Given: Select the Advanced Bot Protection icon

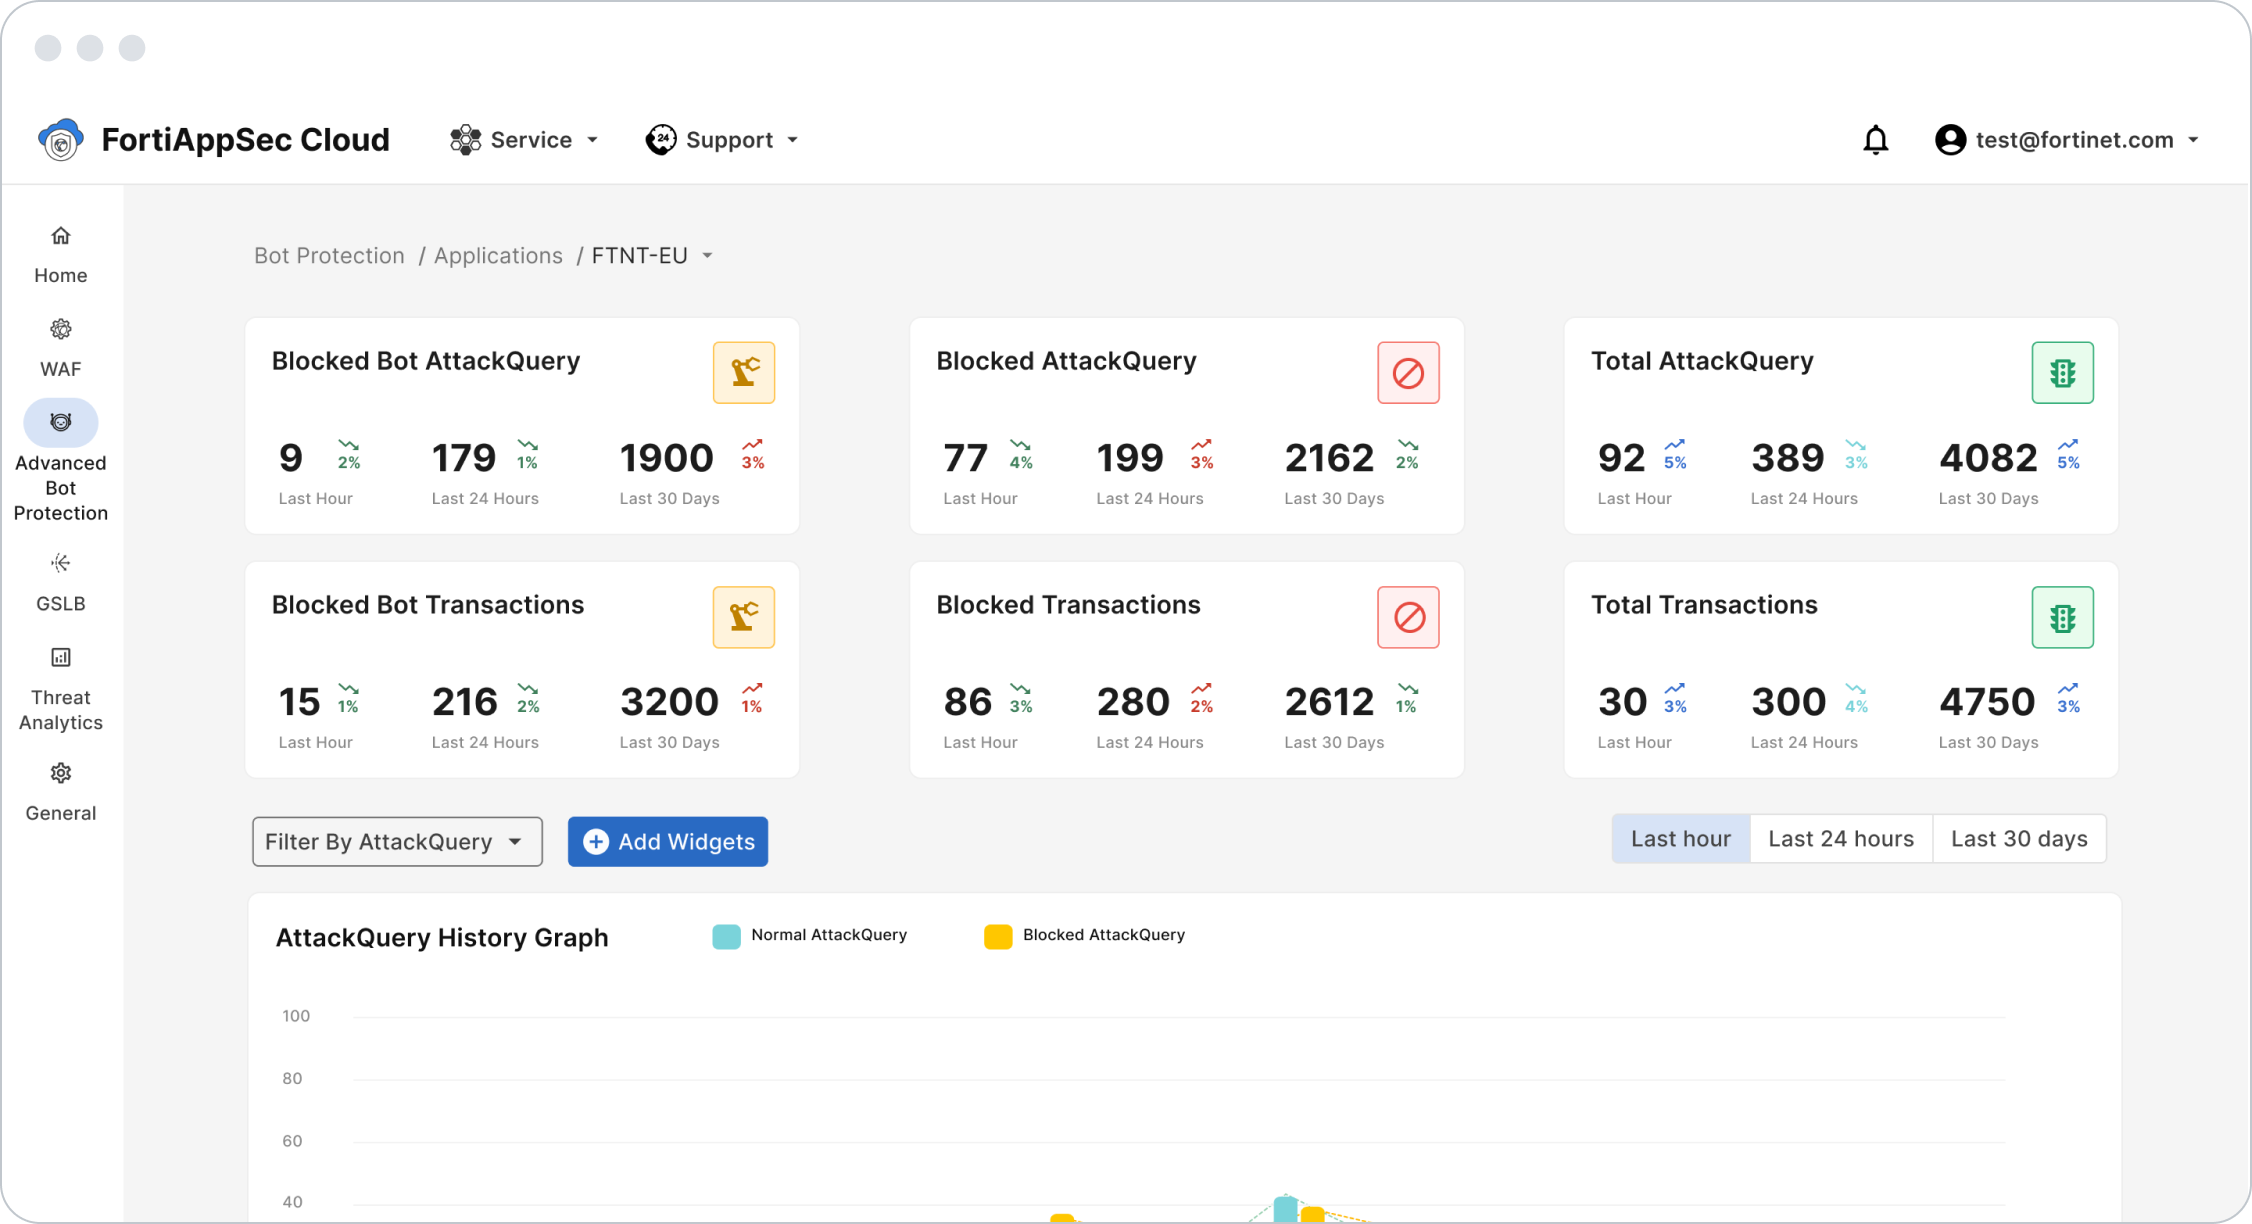Looking at the screenshot, I should (60, 422).
